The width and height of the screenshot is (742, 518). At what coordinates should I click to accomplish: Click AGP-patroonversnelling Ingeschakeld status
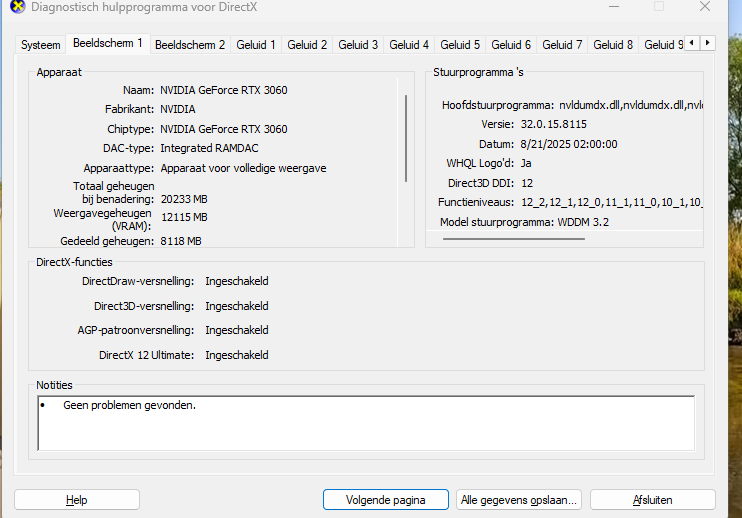click(x=237, y=330)
